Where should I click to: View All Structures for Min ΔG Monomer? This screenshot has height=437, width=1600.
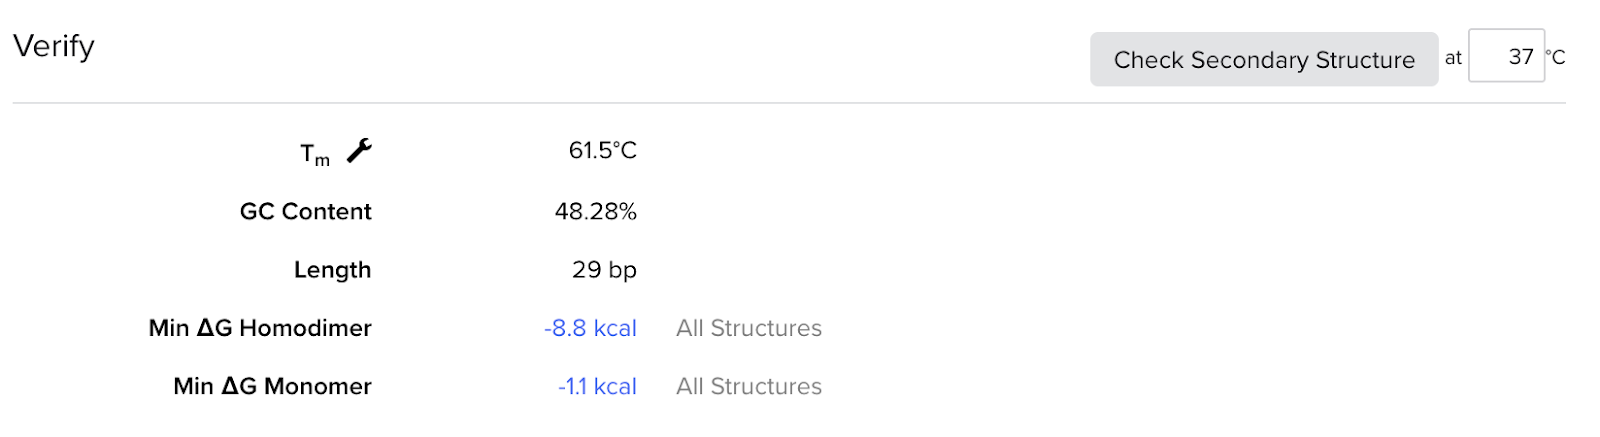749,387
